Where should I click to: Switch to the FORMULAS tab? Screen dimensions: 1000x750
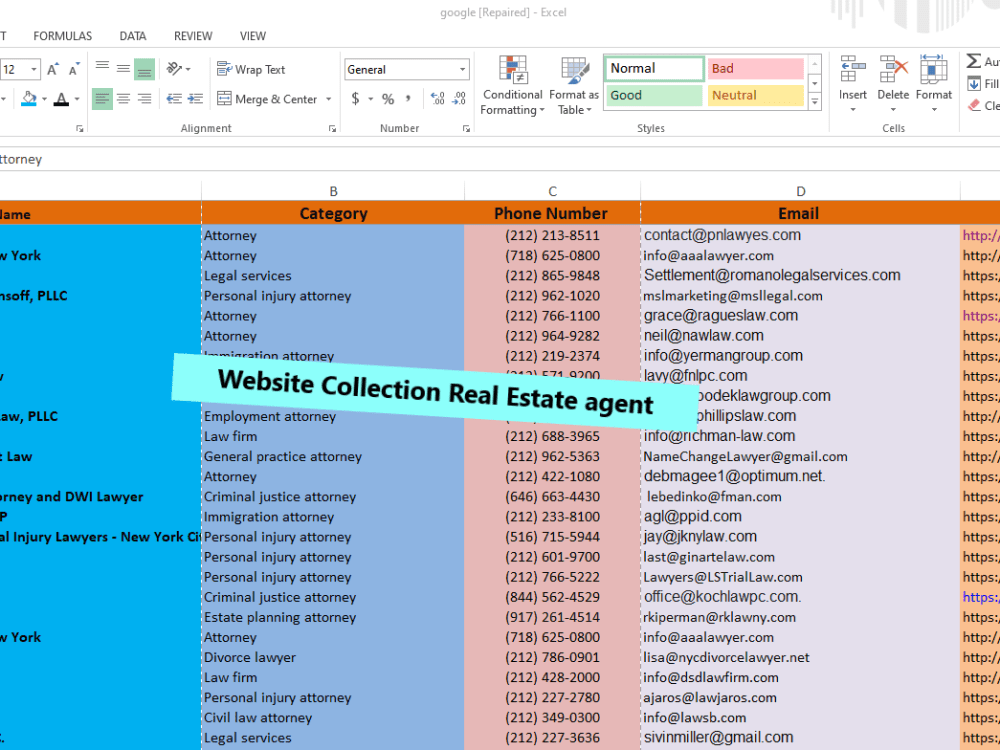(62, 36)
